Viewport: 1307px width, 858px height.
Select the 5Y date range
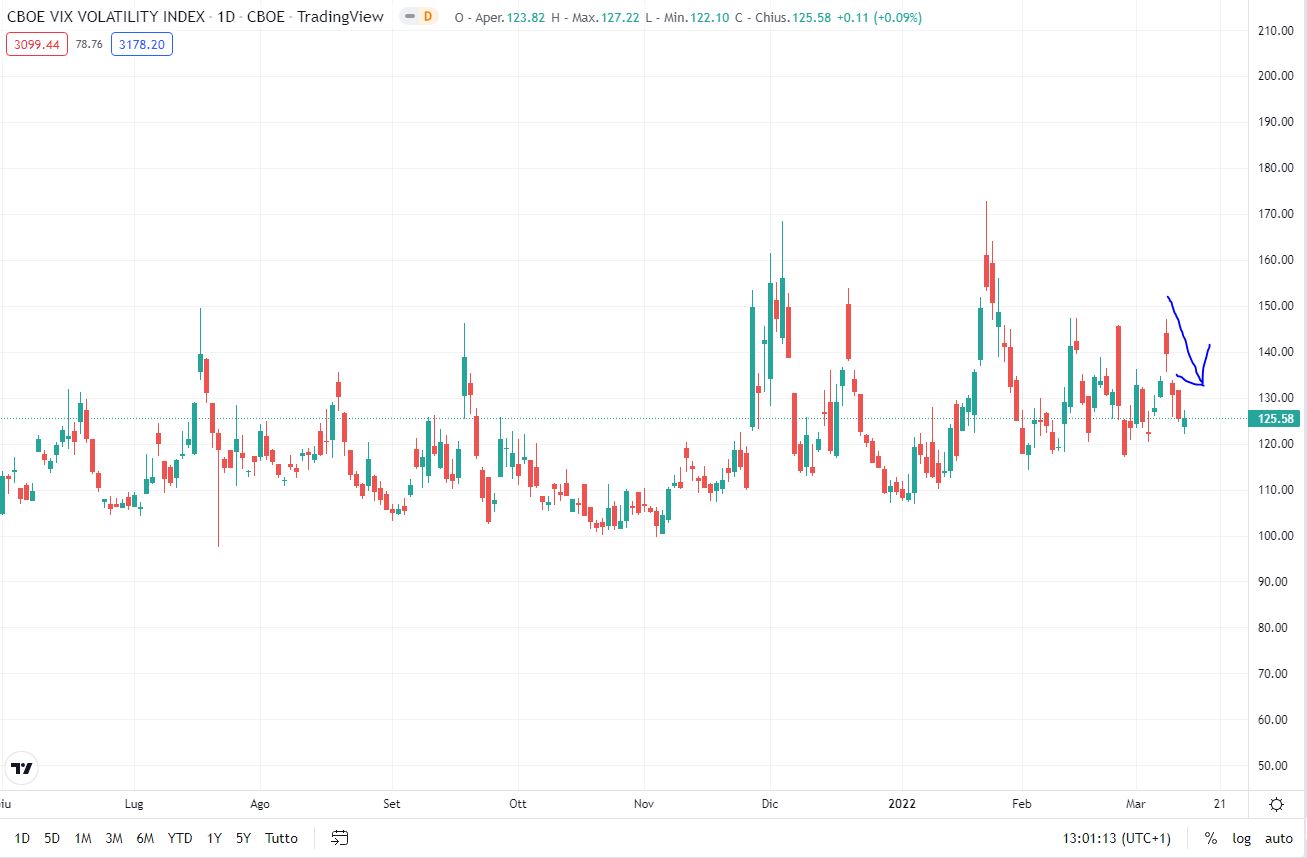pos(243,838)
